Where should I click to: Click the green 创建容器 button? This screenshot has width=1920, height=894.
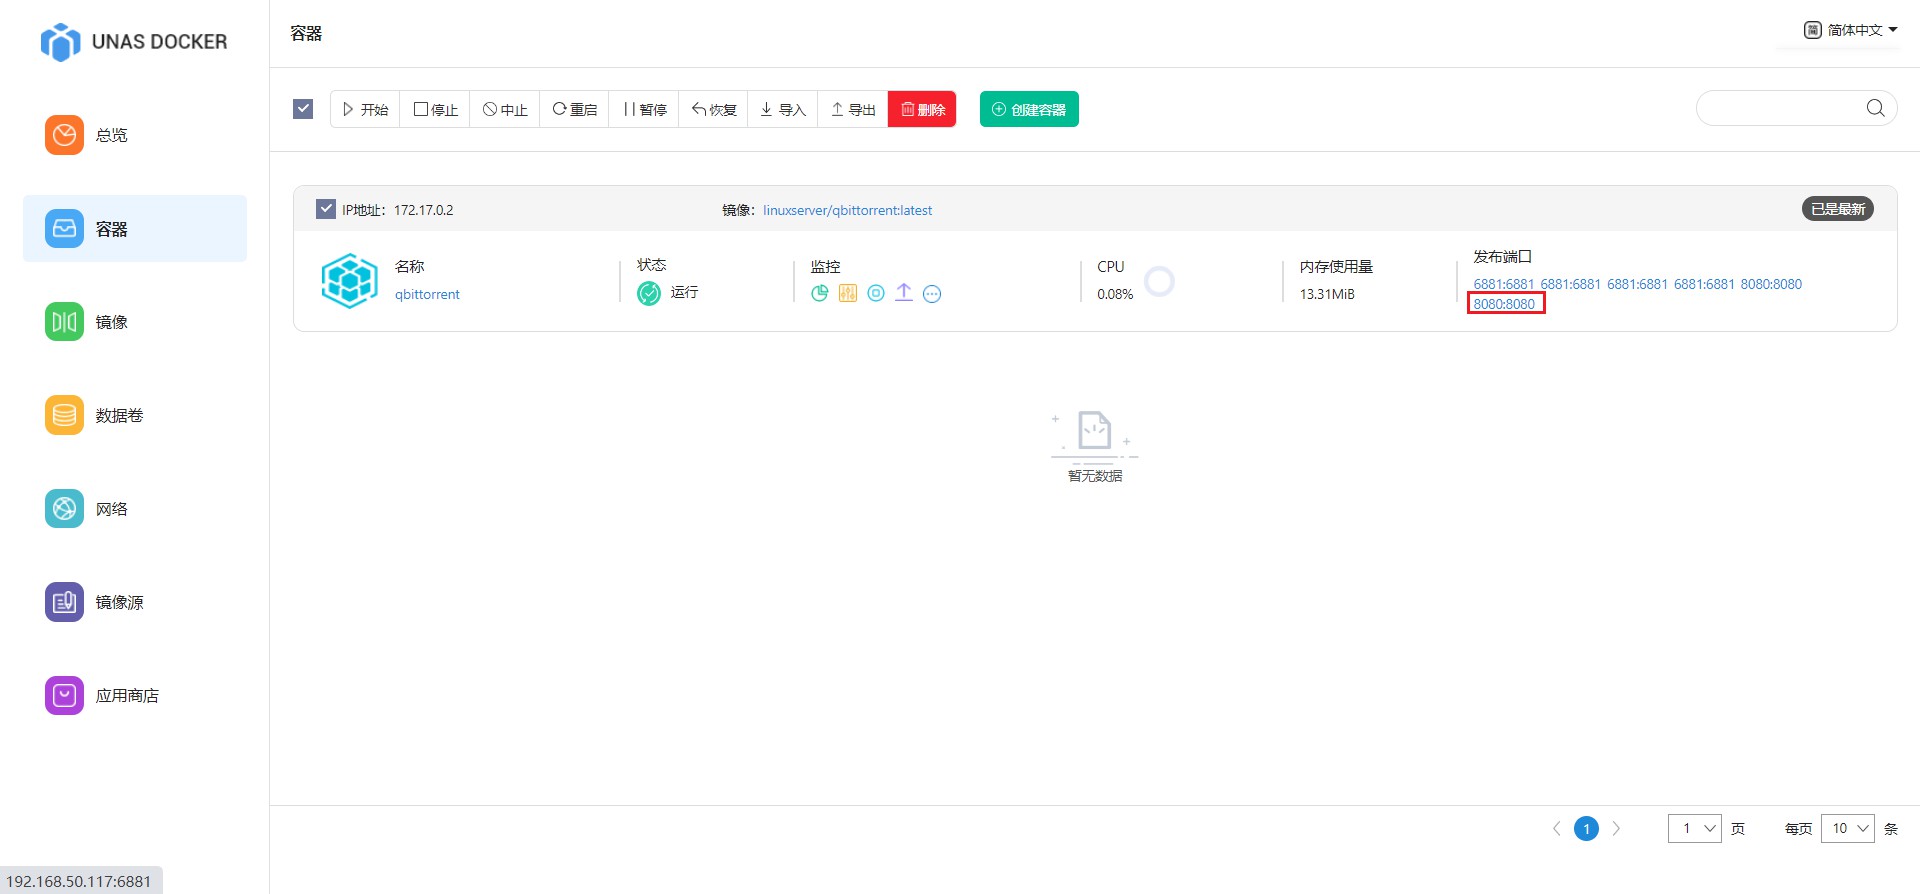pos(1028,109)
